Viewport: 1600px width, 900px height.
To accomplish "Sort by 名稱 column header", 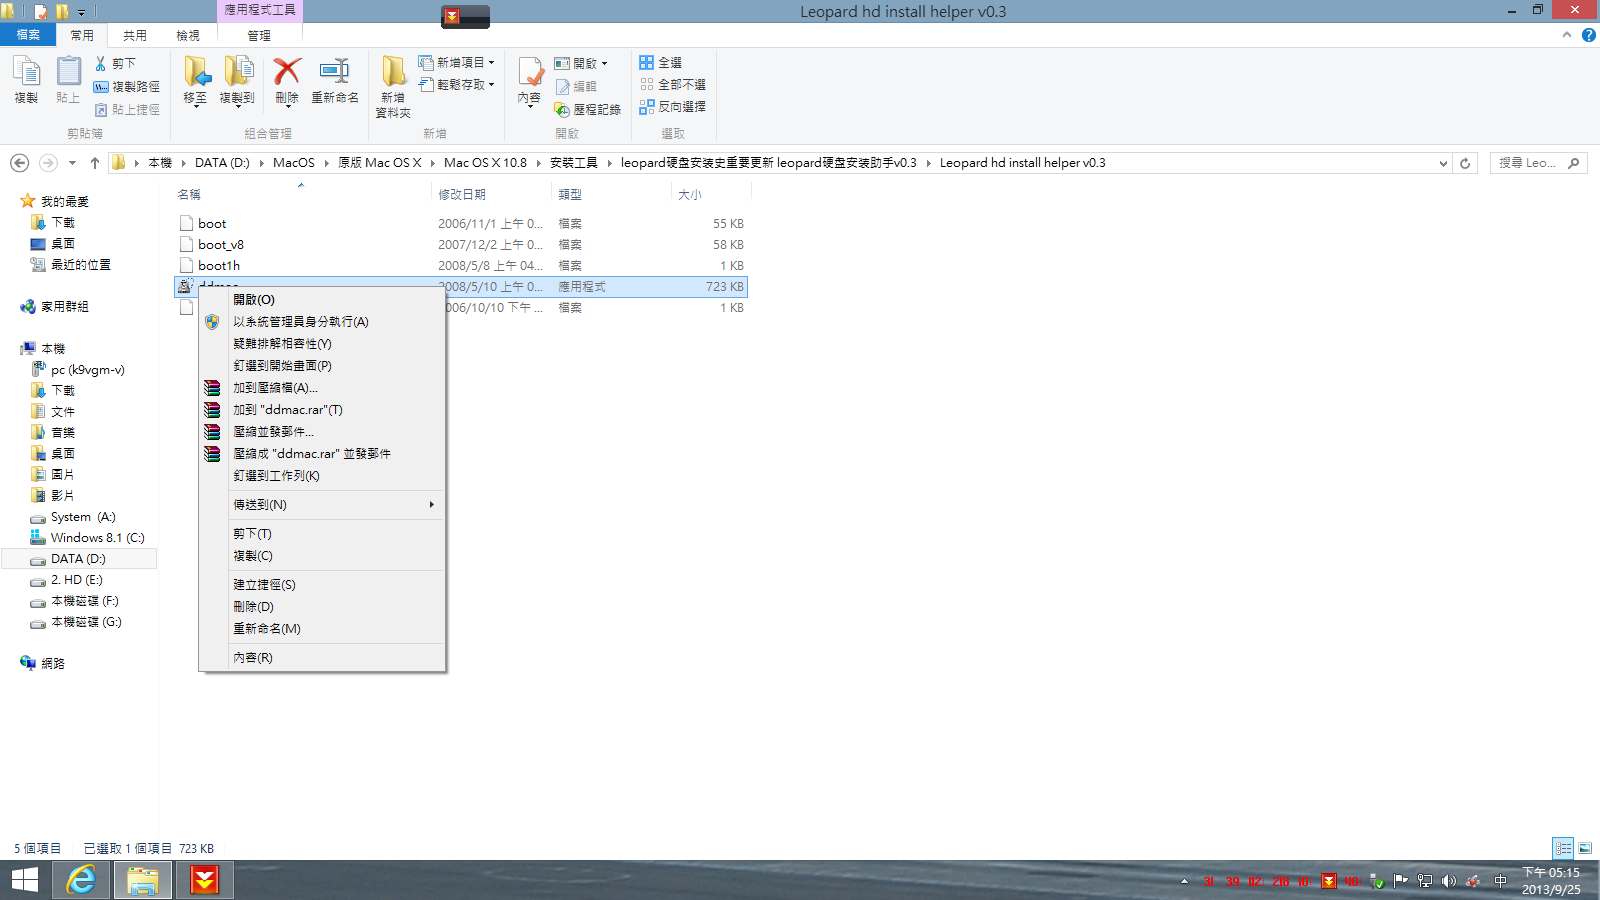I will tap(300, 195).
